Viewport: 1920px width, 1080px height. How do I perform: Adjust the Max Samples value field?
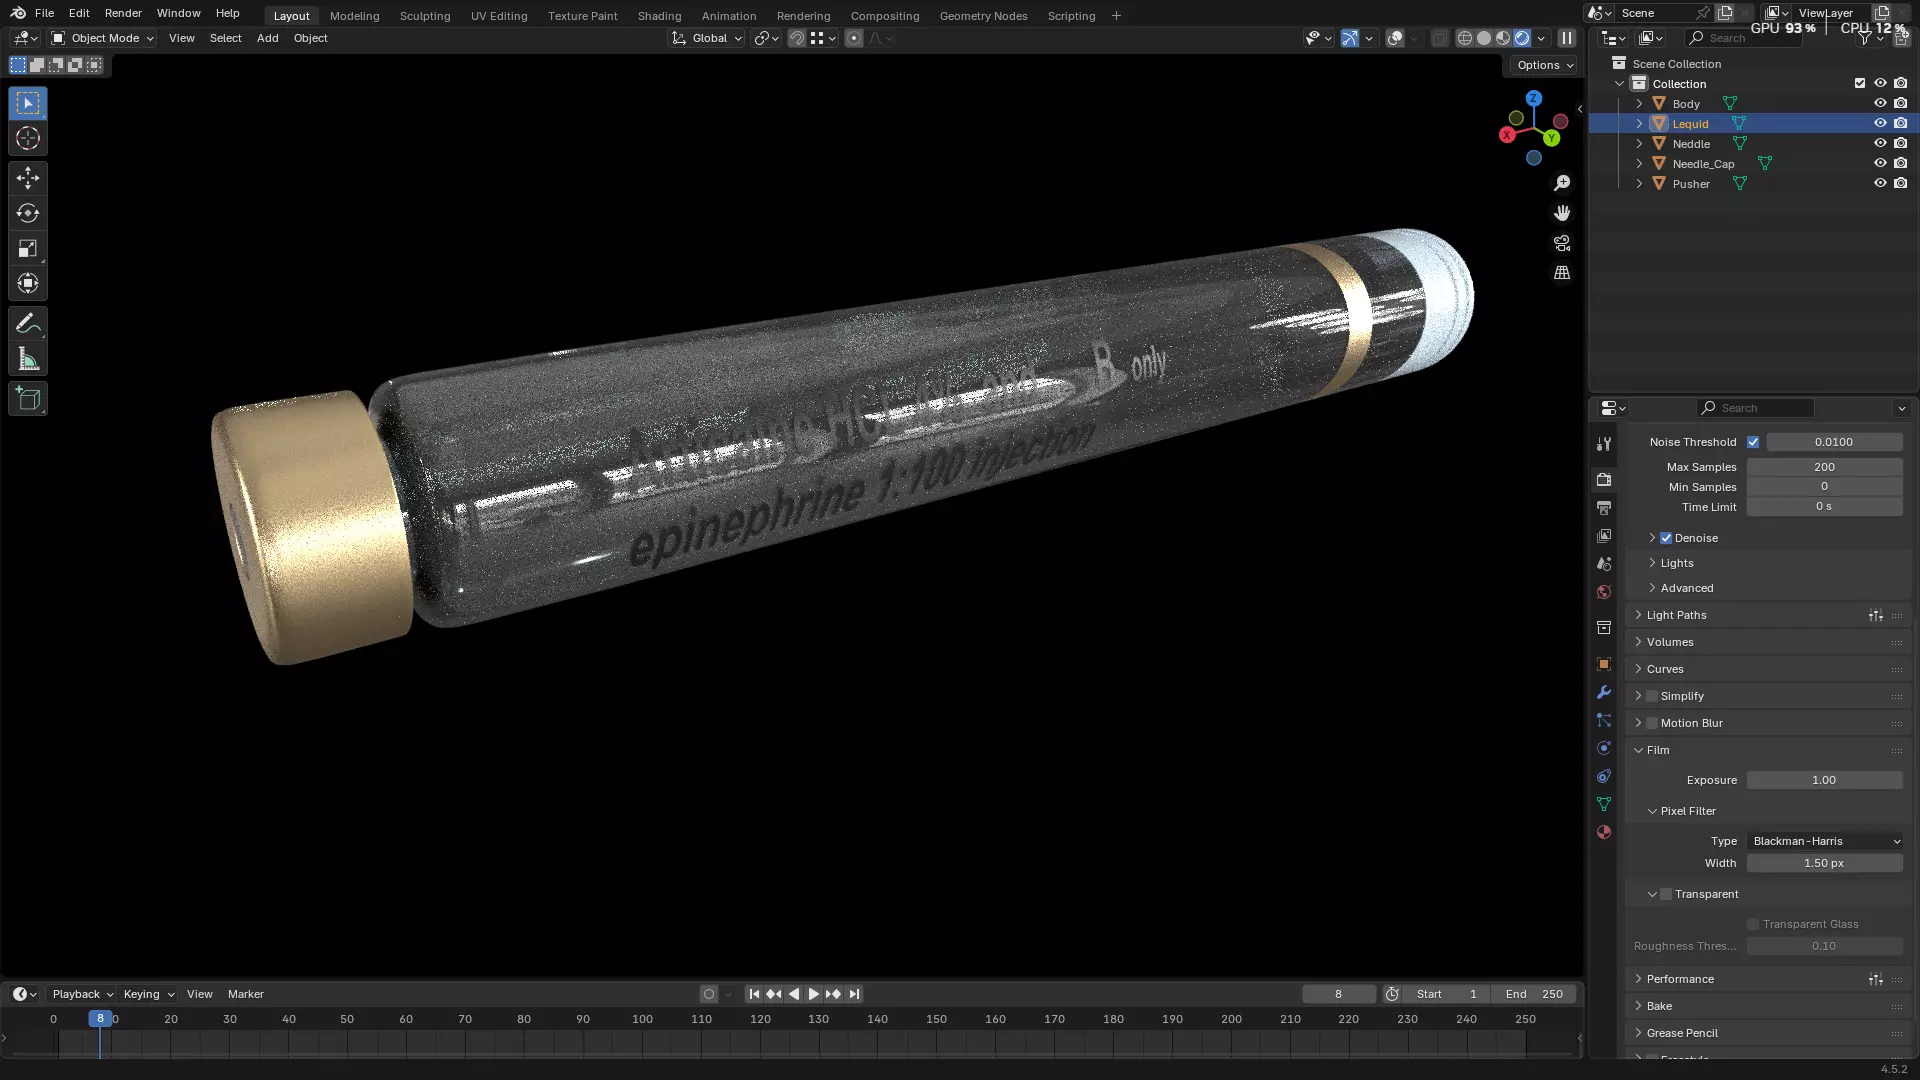(1825, 467)
